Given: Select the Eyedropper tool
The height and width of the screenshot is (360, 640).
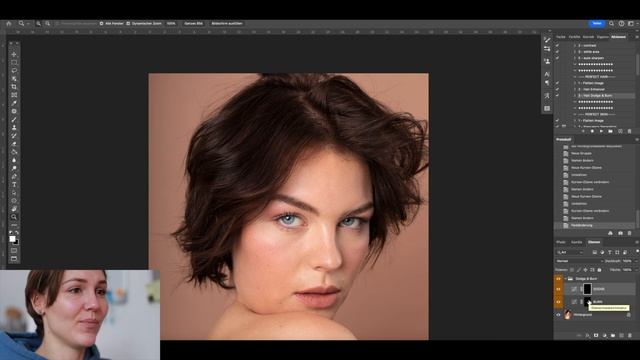Looking at the screenshot, I should 14,103.
